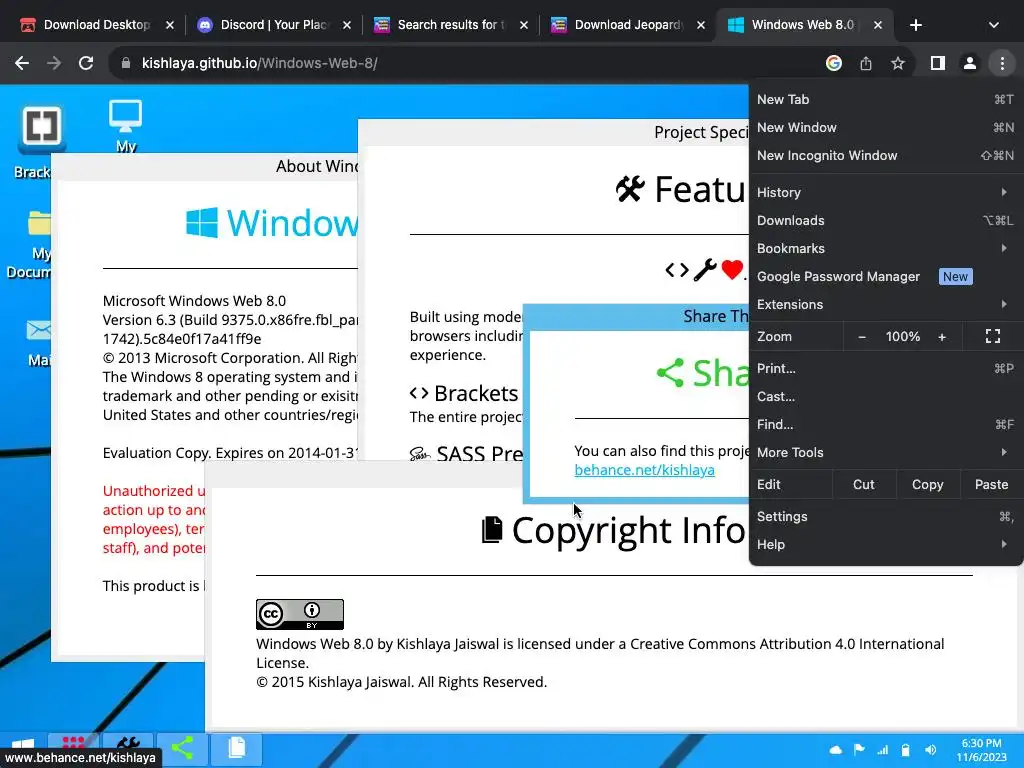The height and width of the screenshot is (768, 1024).
Task: Click the flag icon in system tray
Action: click(859, 750)
